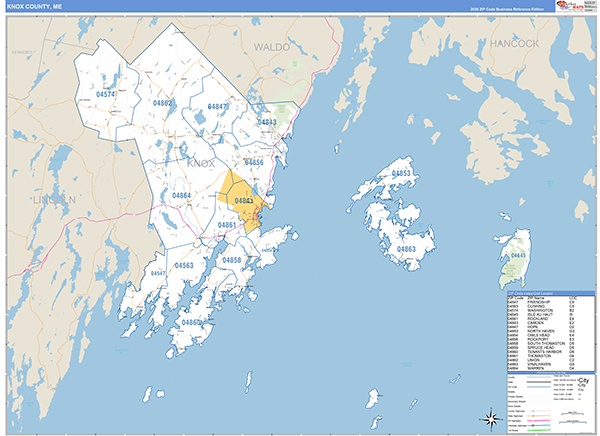Select the OWLS HEAD row in index
The width and height of the screenshot is (600, 436).
pos(541,335)
